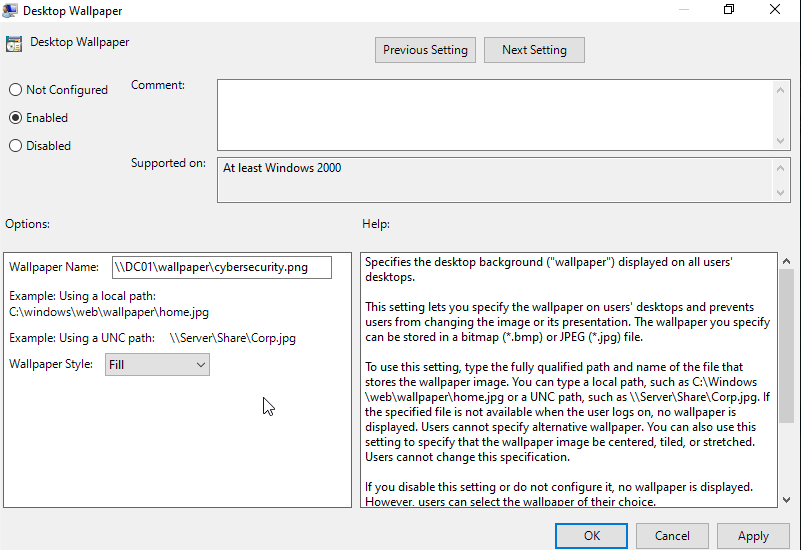Click Supported on box scroll down arrow
This screenshot has height=550, width=801.
tap(780, 193)
